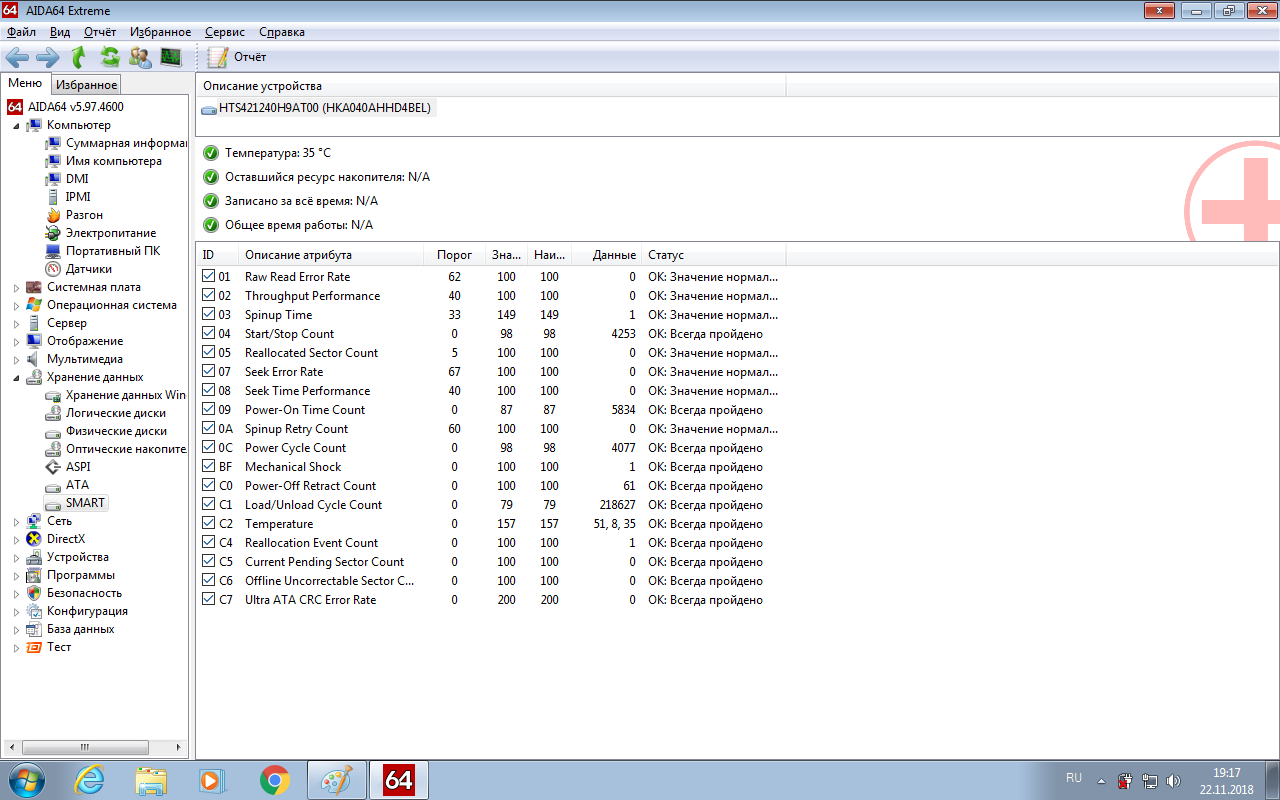Click the Отчёт report toolbar button
Viewport: 1280px width, 800px height.
click(x=237, y=57)
